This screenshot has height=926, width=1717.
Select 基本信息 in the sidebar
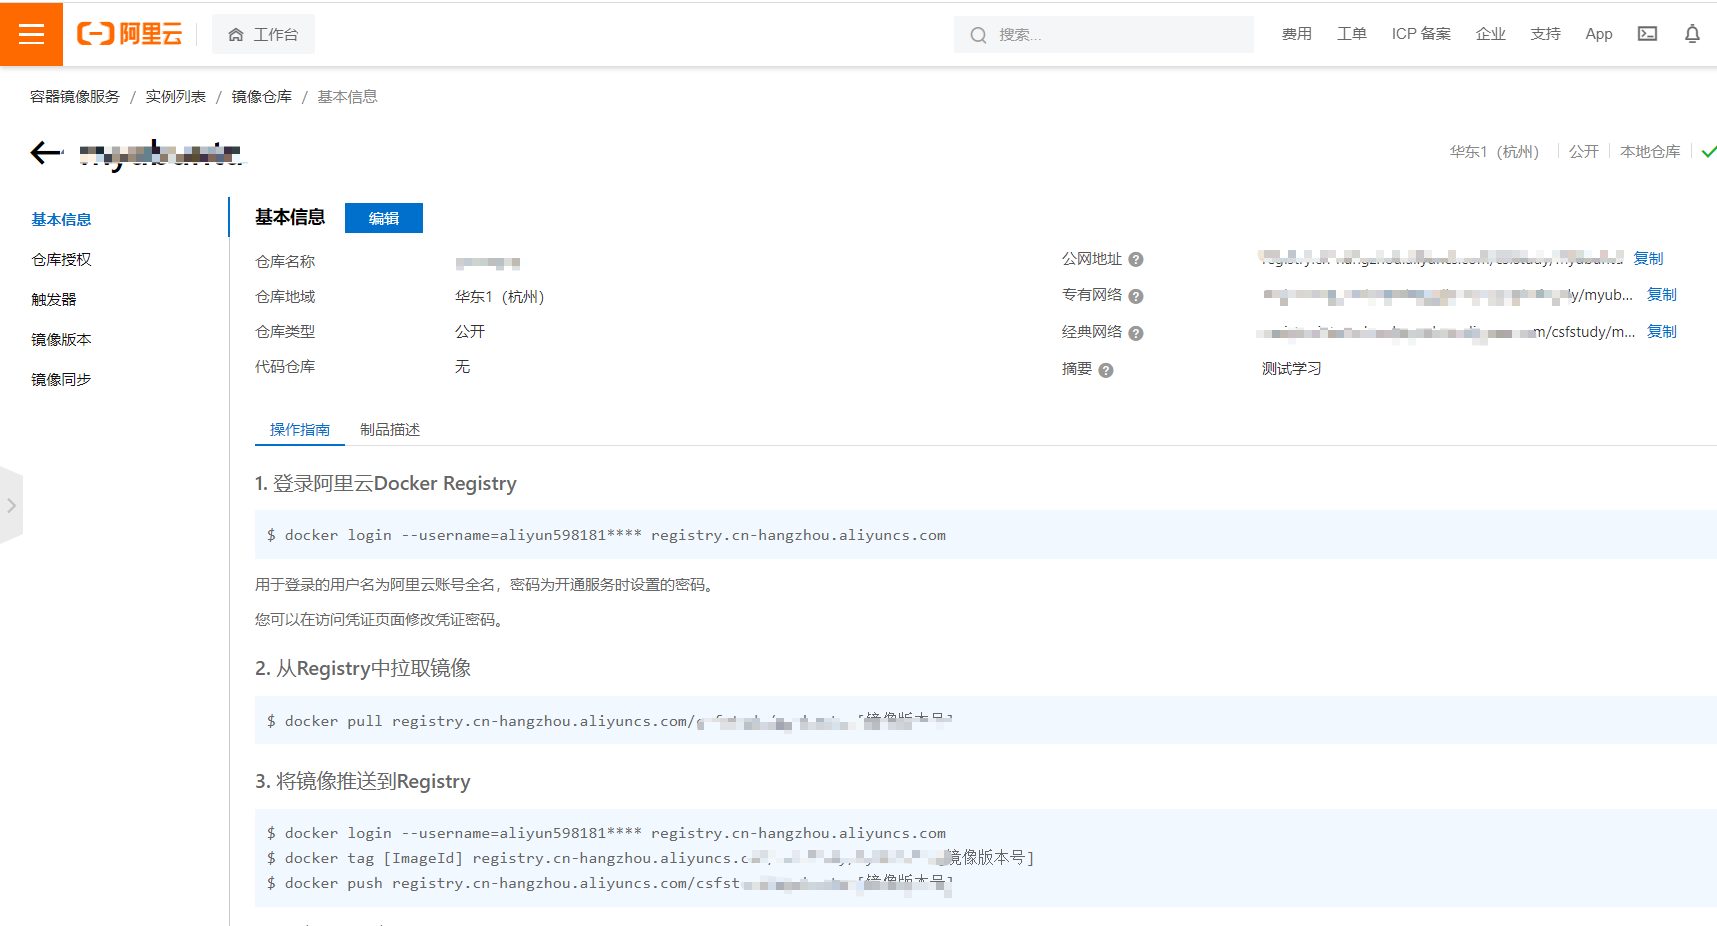pyautogui.click(x=61, y=220)
